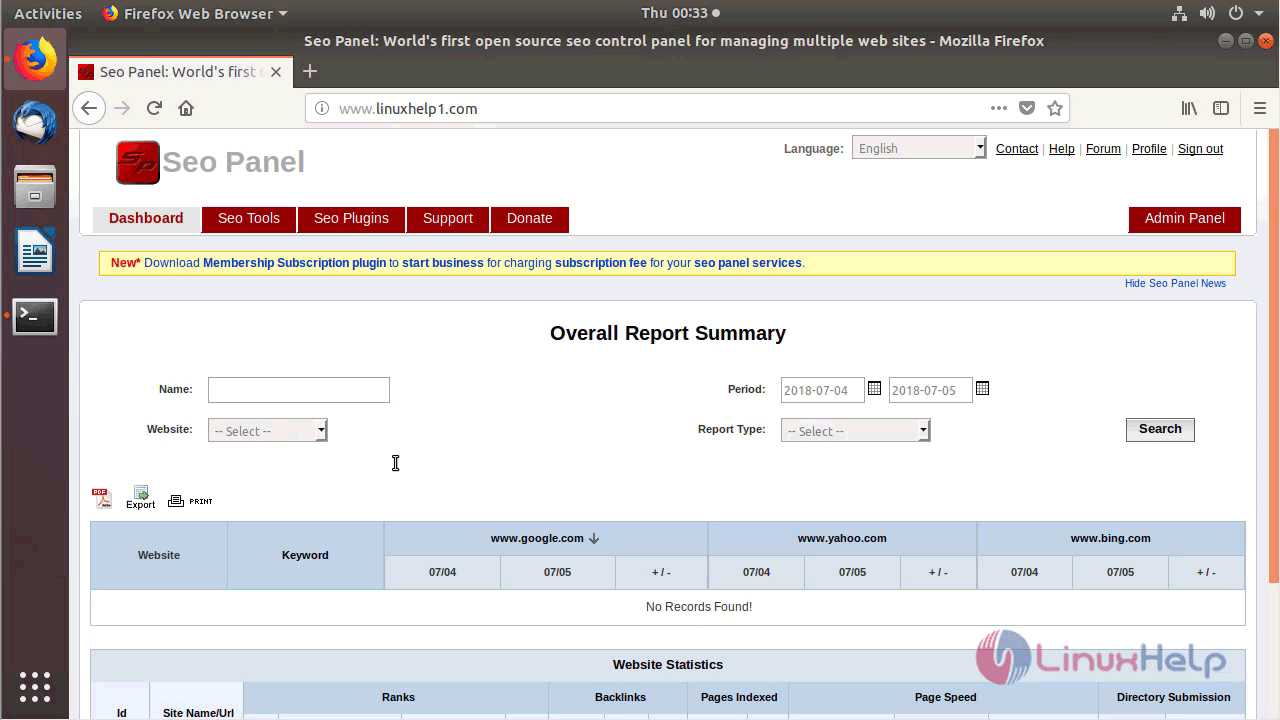
Task: Visit the Forum link
Action: tap(1103, 149)
